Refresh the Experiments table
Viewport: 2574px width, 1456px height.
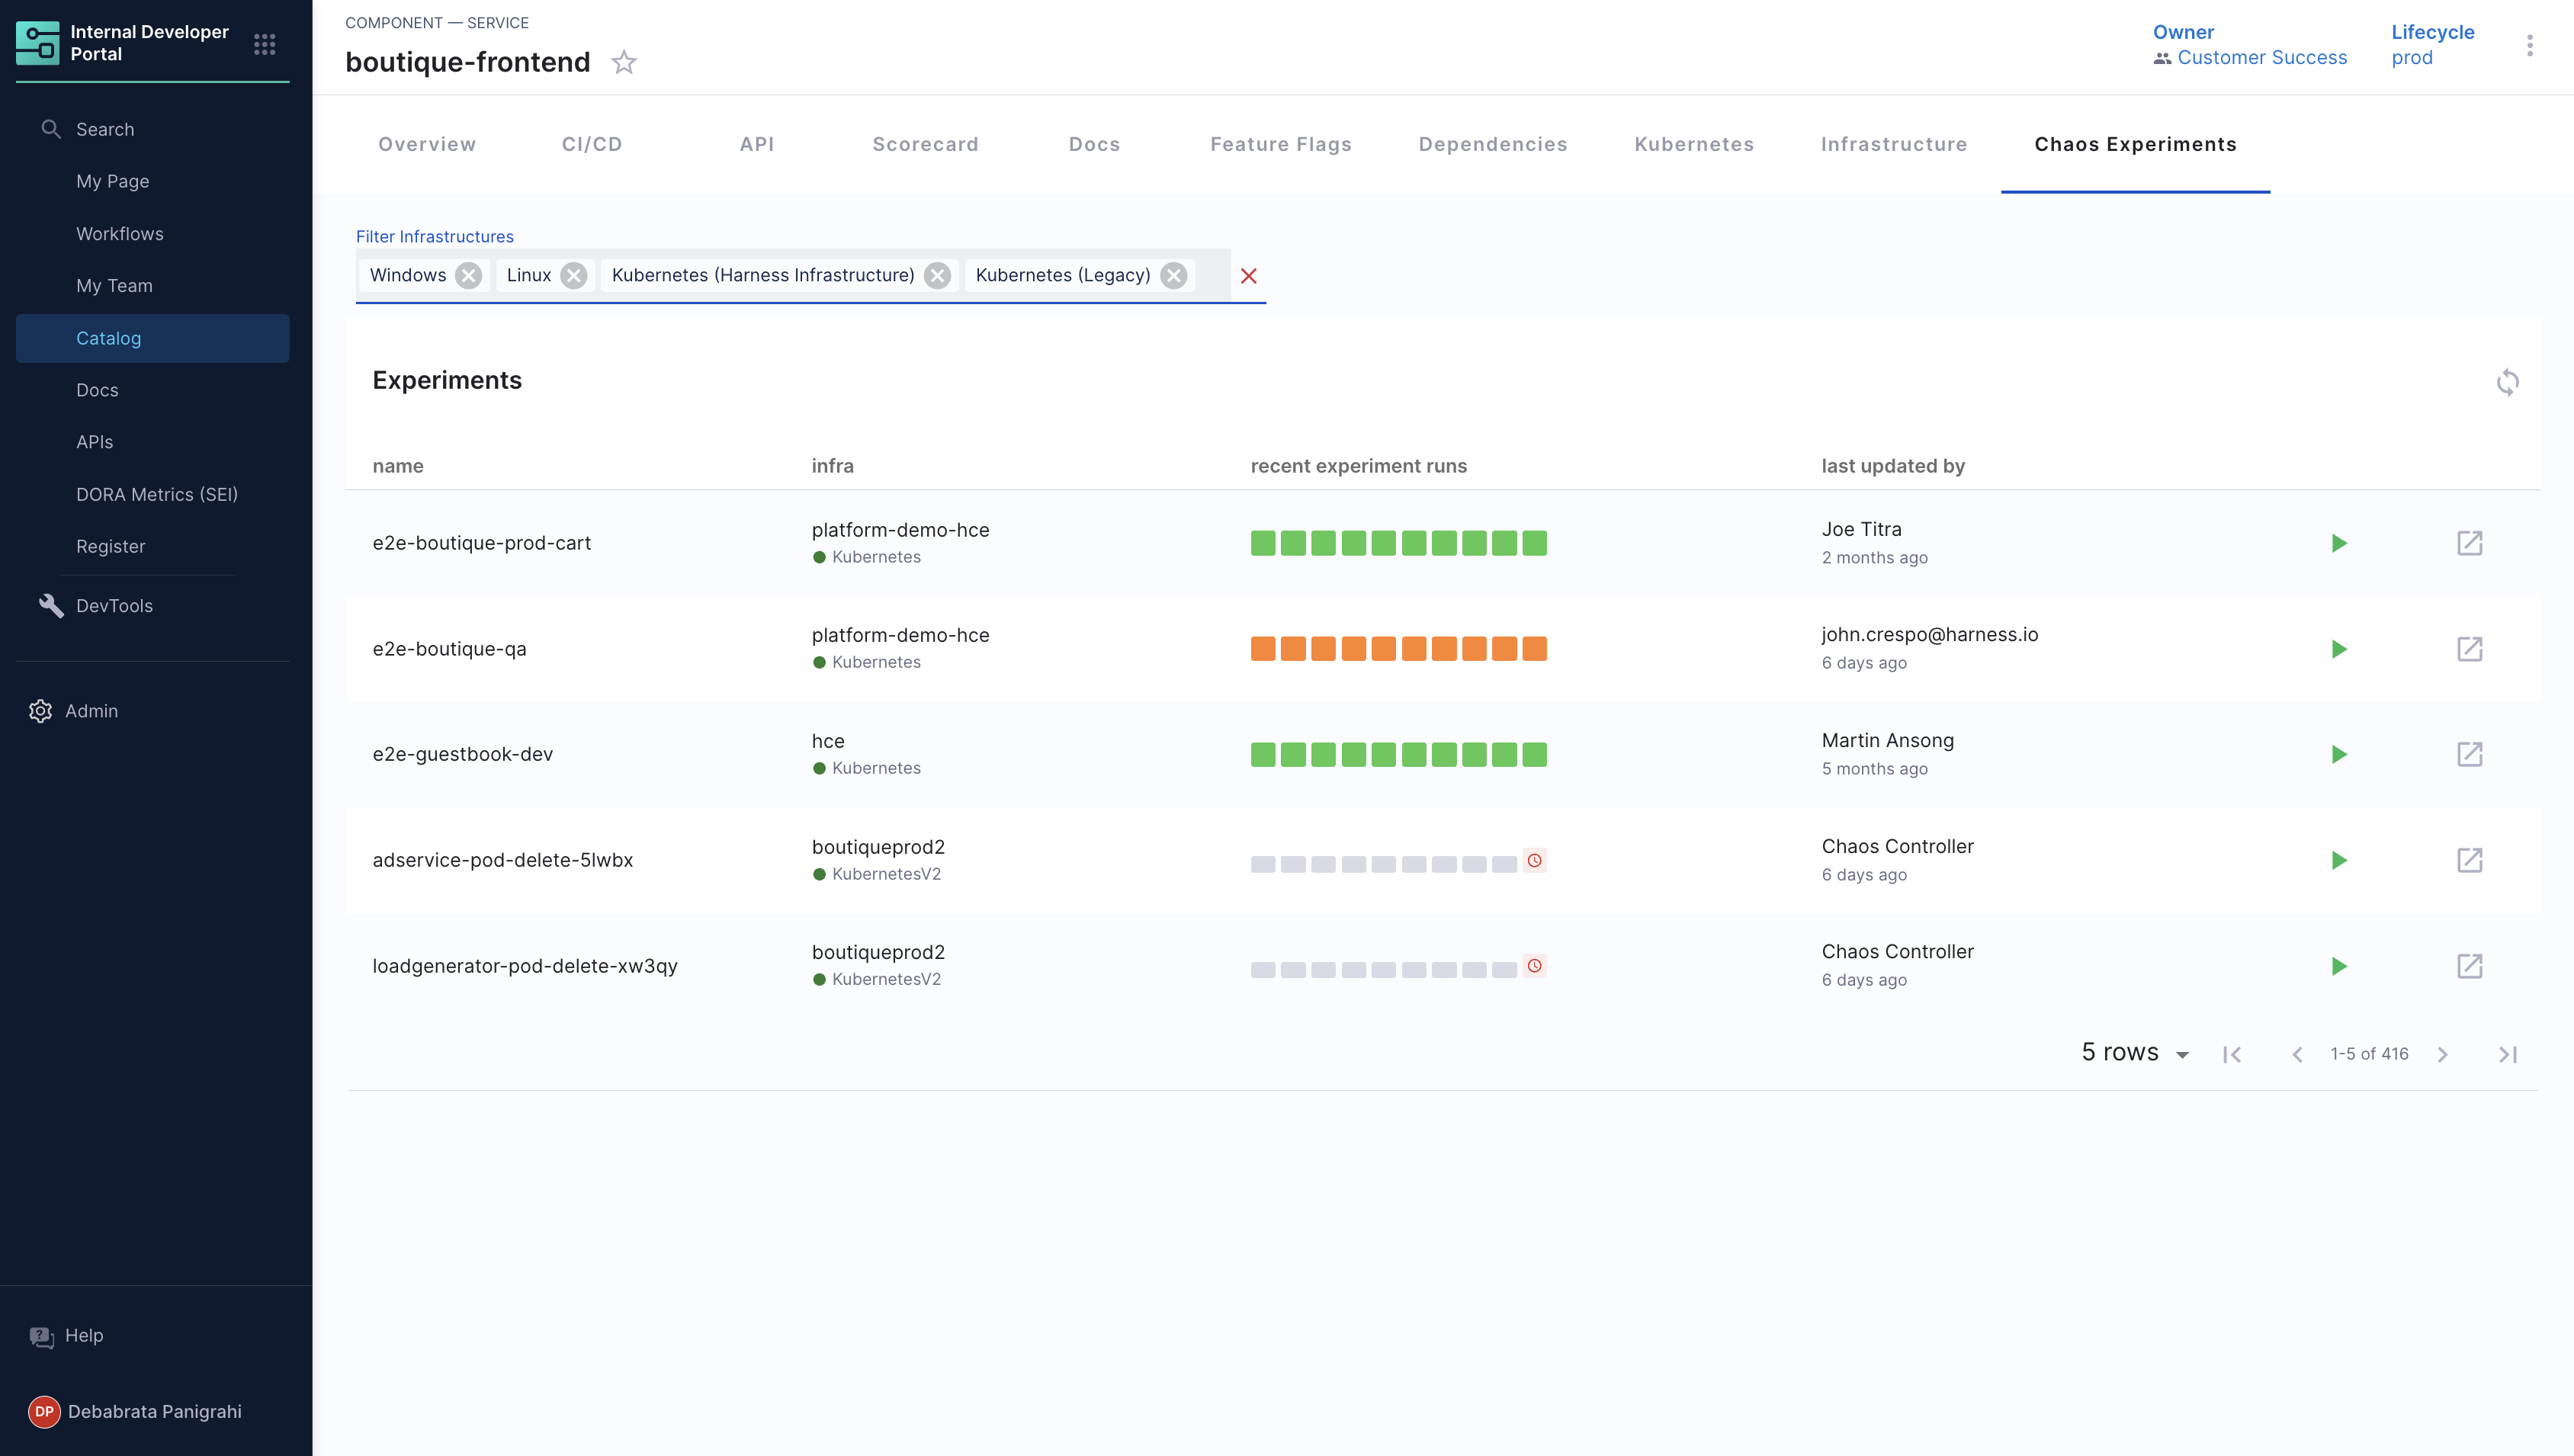point(2506,382)
